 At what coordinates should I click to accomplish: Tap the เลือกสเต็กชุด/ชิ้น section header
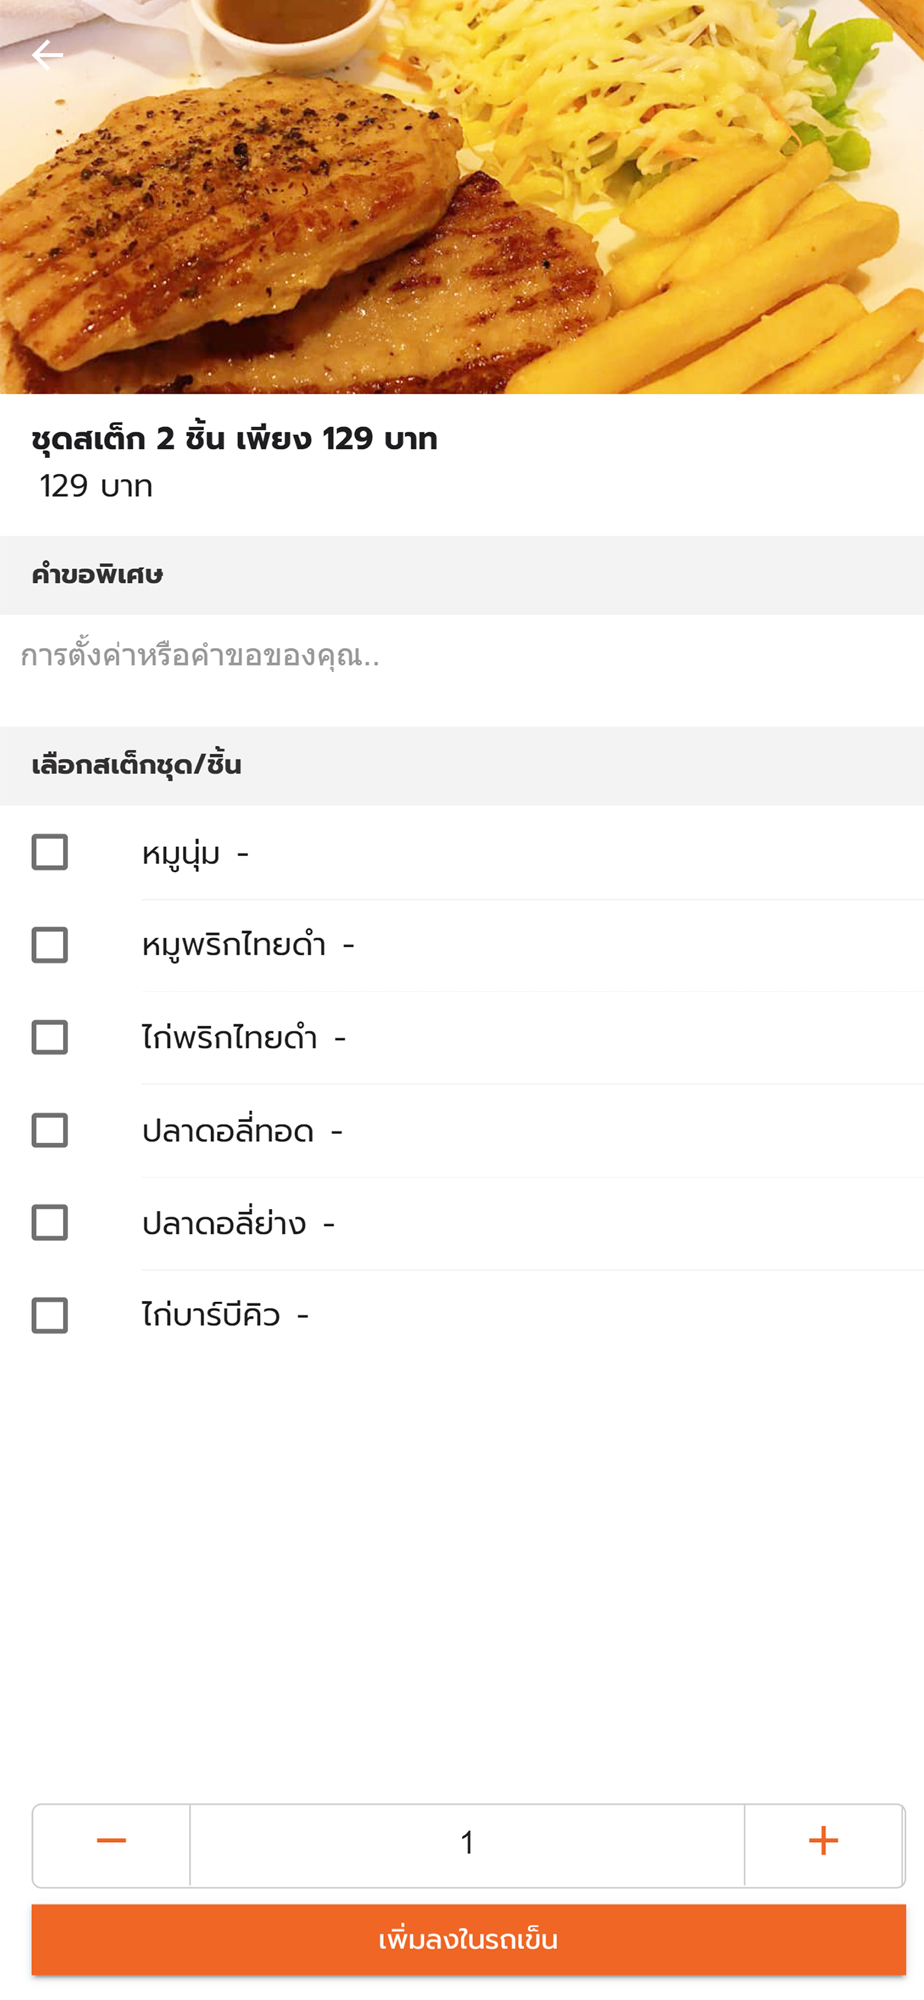[x=137, y=766]
